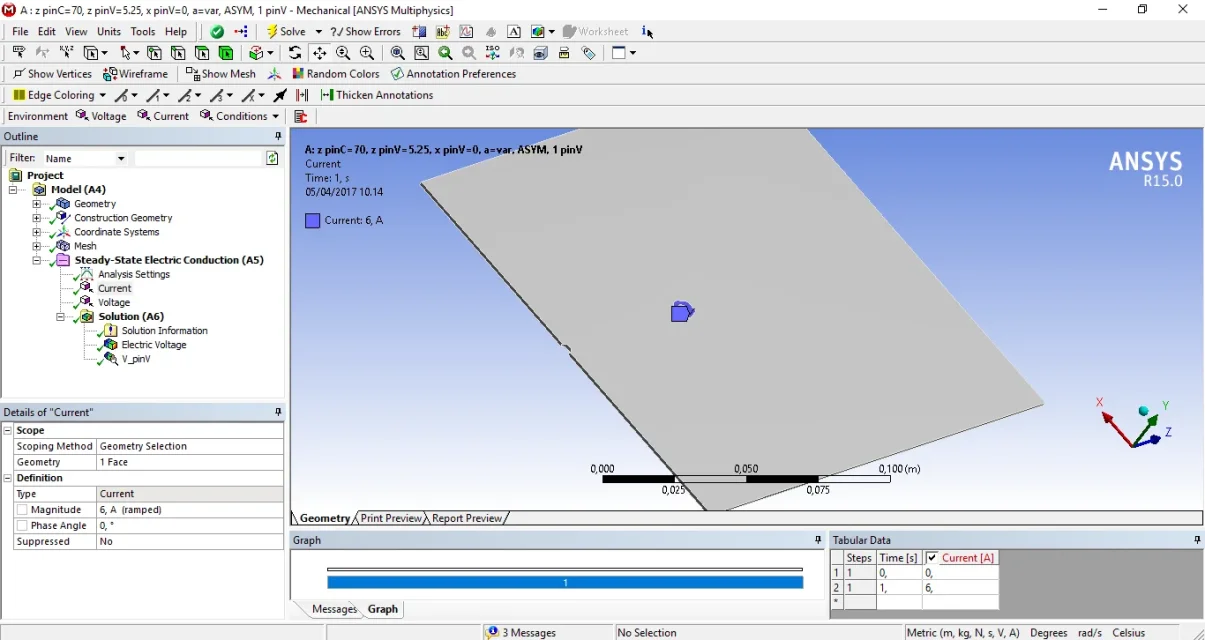The width and height of the screenshot is (1205, 640).
Task: Pin the Details of Current panel
Action: click(278, 412)
